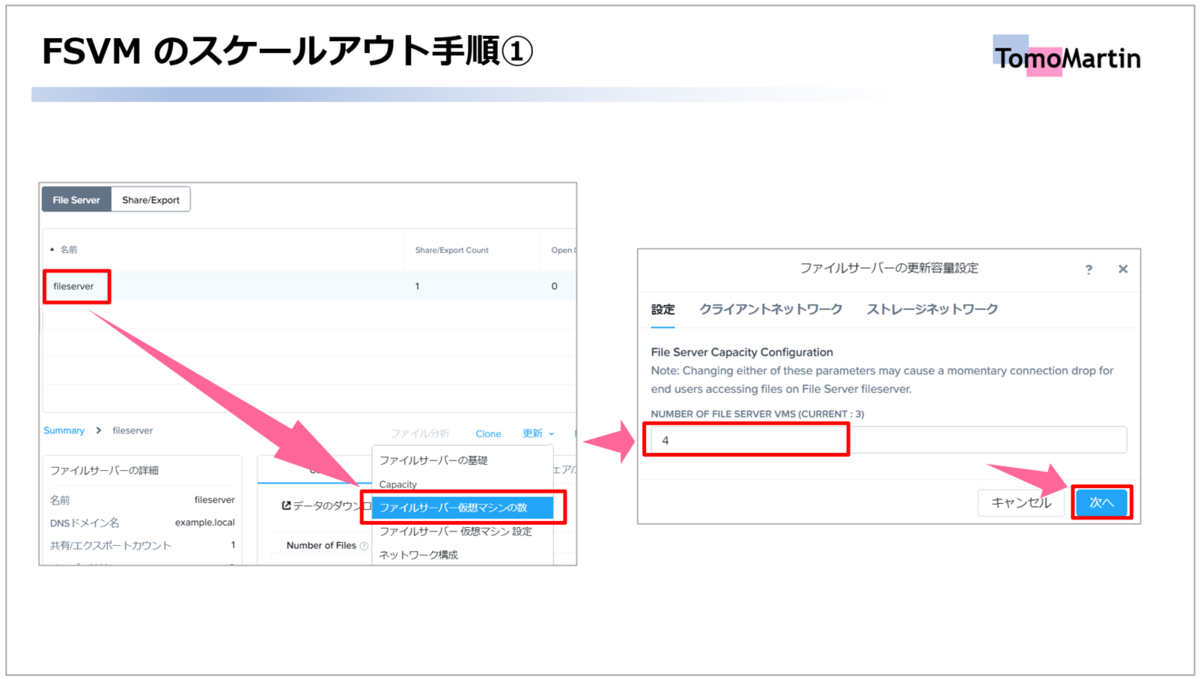Expand the 更新 dropdown menu

pyautogui.click(x=537, y=434)
